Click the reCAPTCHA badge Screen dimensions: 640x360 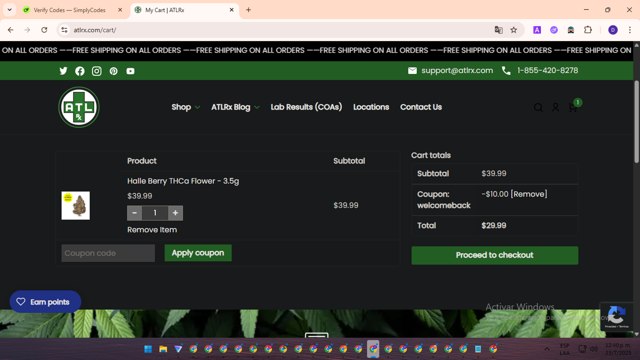tap(616, 316)
